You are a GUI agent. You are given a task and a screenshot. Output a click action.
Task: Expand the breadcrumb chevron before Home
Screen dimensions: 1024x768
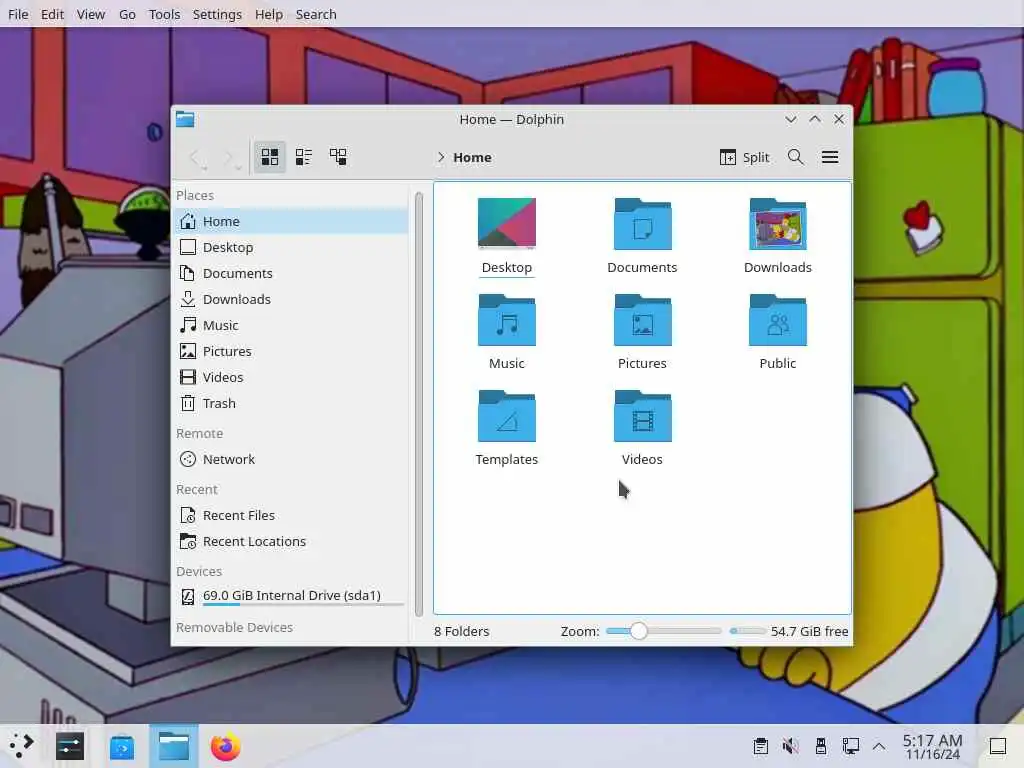pyautogui.click(x=441, y=157)
